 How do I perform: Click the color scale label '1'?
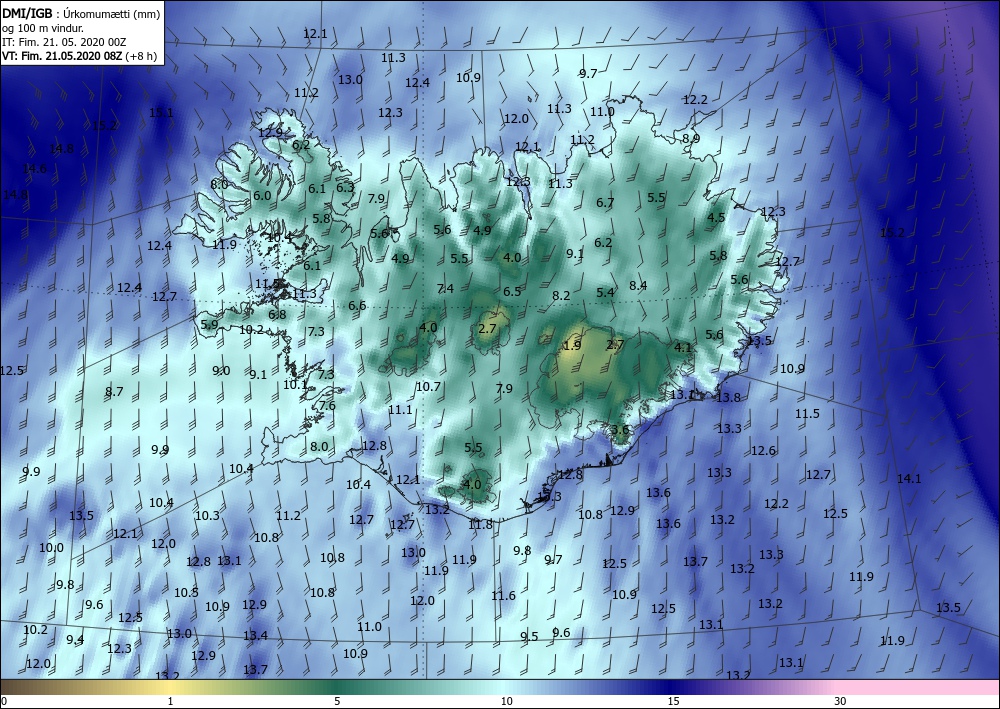[170, 701]
